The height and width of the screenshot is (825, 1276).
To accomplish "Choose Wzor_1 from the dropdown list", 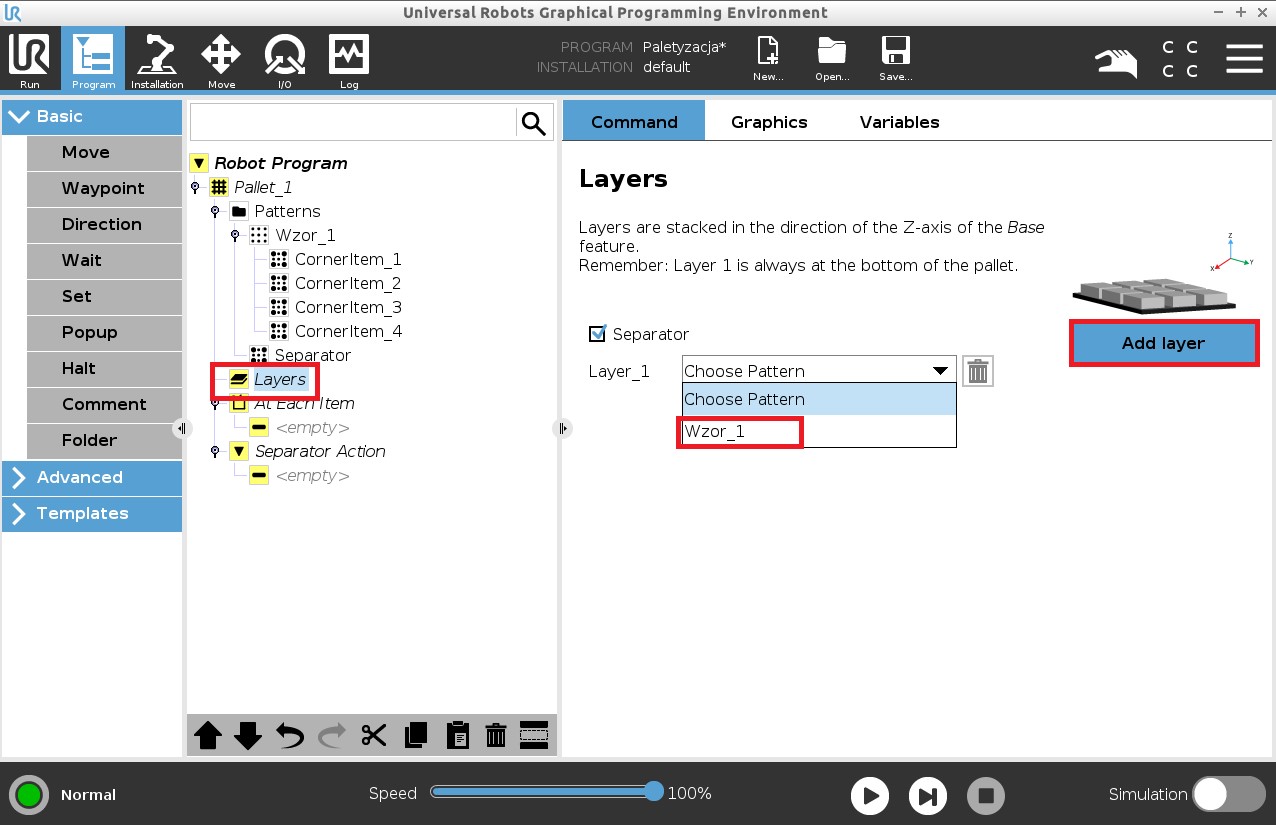I will pyautogui.click(x=819, y=432).
